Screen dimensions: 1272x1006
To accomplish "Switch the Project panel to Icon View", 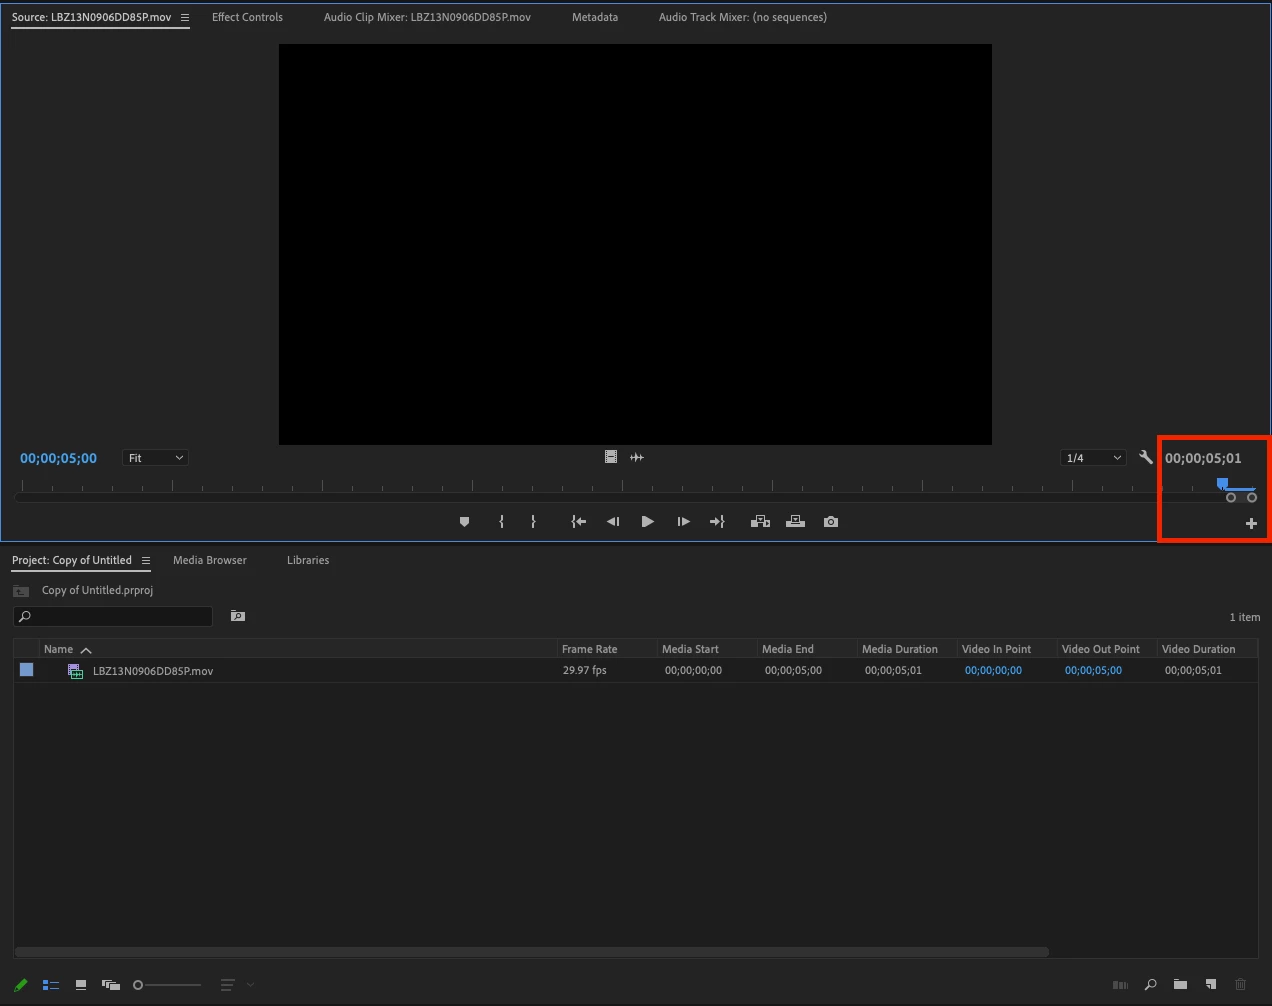I will tap(81, 985).
